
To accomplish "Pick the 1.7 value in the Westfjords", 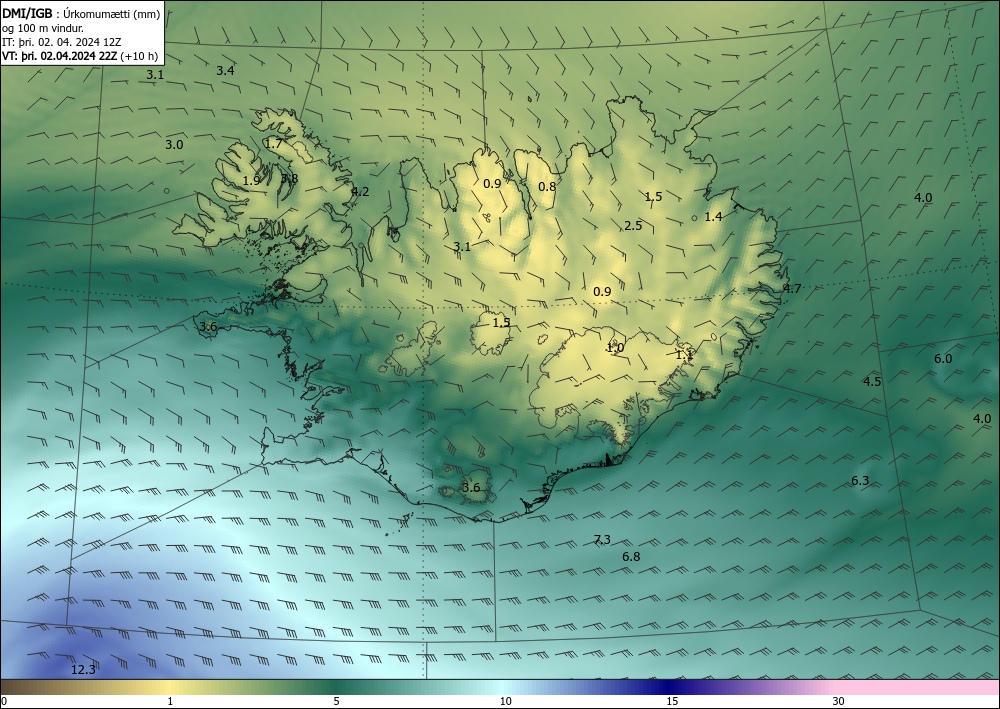I will (x=273, y=143).
